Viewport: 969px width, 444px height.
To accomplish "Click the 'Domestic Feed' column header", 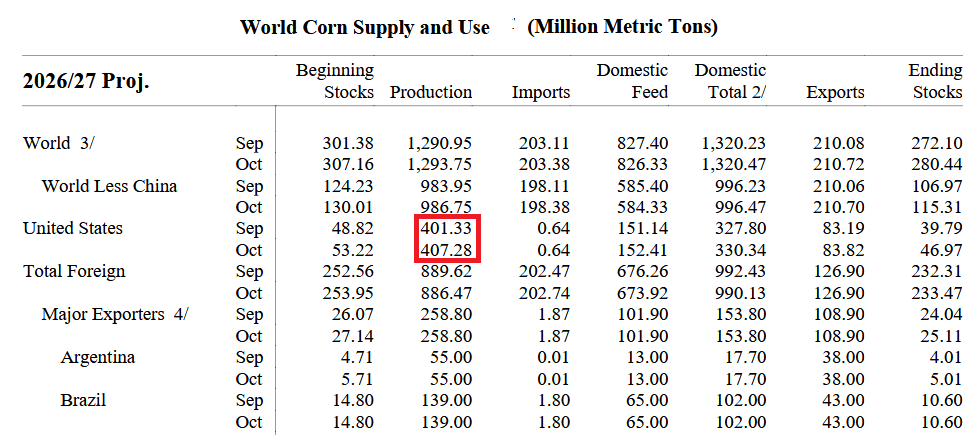I will [x=632, y=81].
